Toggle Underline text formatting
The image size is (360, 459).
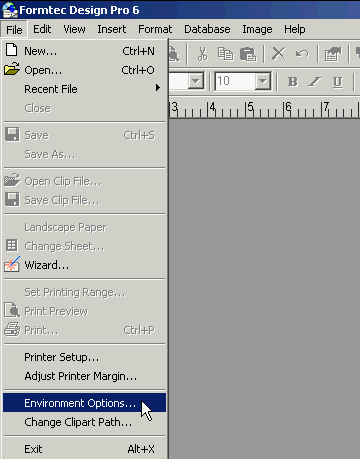click(x=338, y=82)
